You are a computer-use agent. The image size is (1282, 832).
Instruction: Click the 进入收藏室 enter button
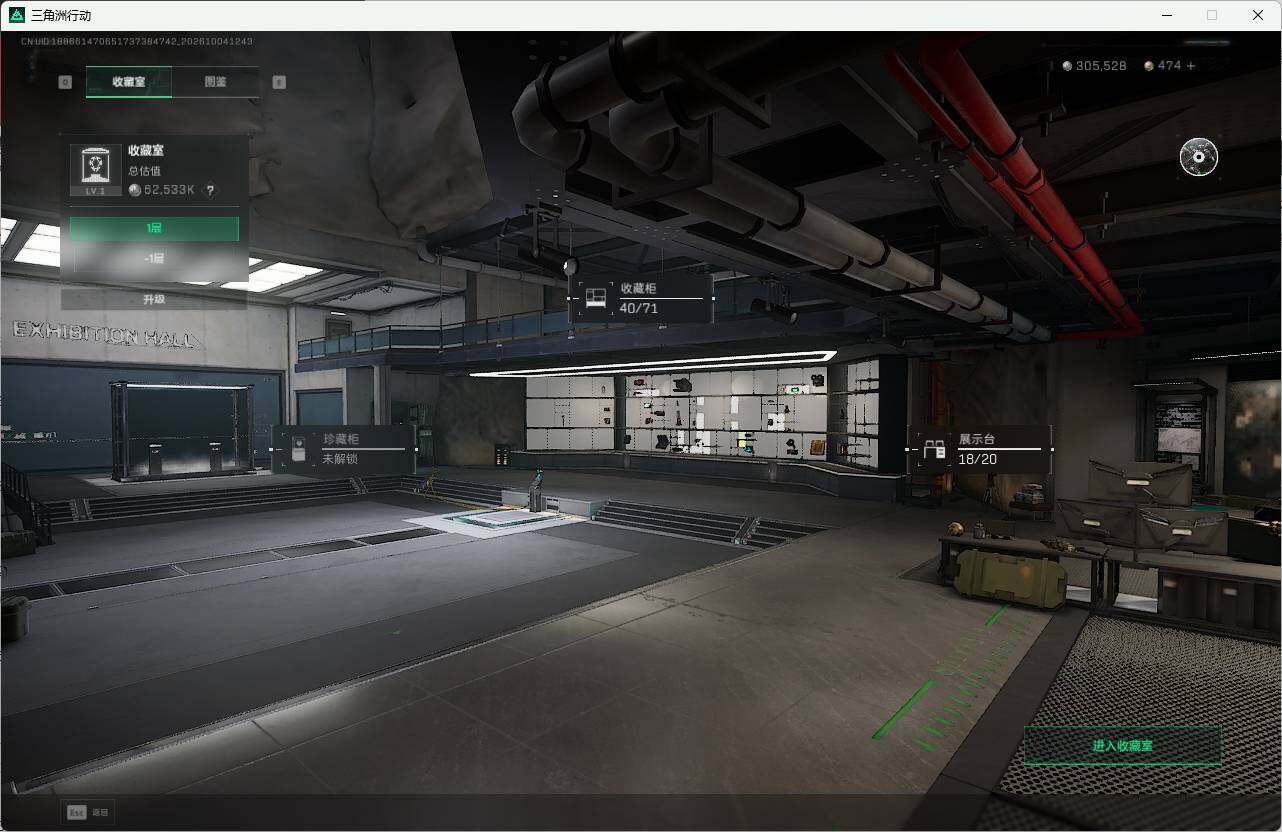[x=1122, y=746]
